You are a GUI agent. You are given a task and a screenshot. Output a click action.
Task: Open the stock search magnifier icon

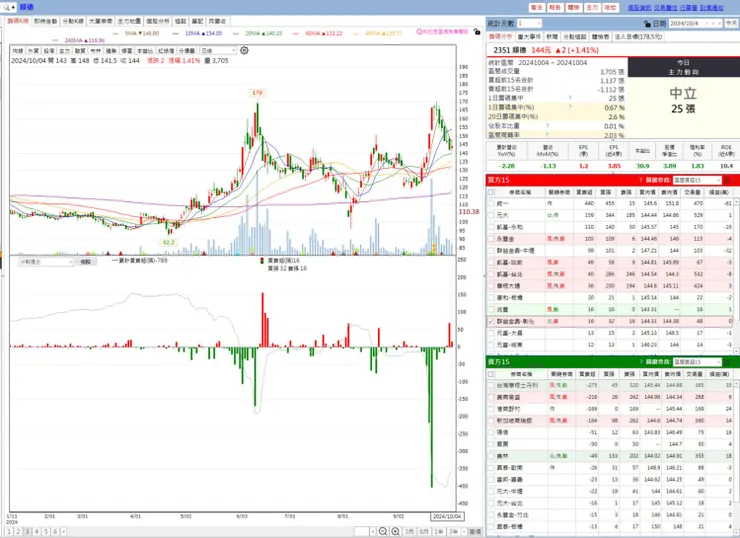(7, 7)
